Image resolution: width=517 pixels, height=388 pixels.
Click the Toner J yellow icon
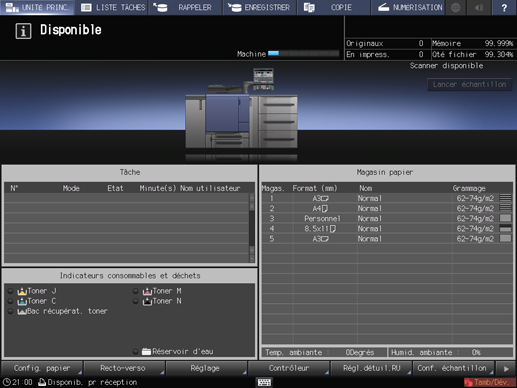click(x=22, y=291)
